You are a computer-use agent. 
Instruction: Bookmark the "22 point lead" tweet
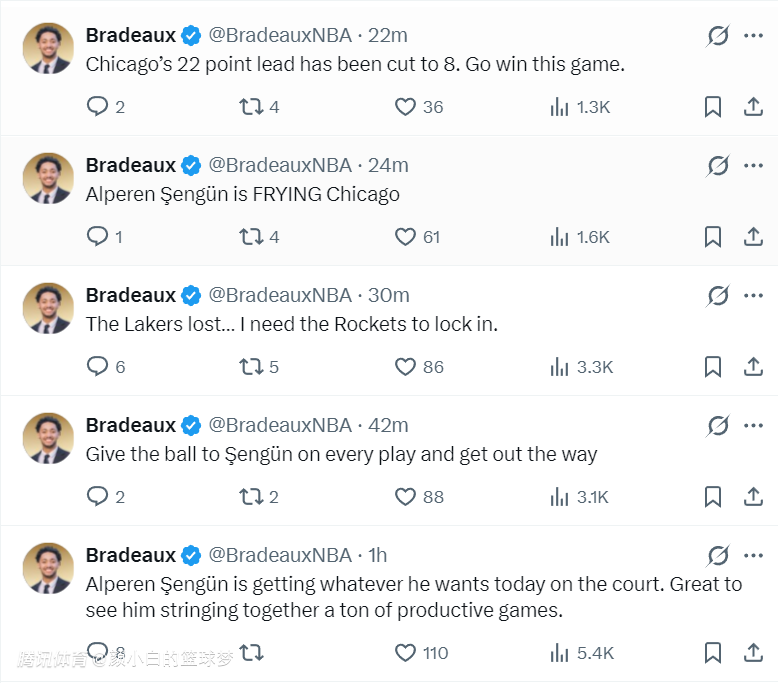713,107
